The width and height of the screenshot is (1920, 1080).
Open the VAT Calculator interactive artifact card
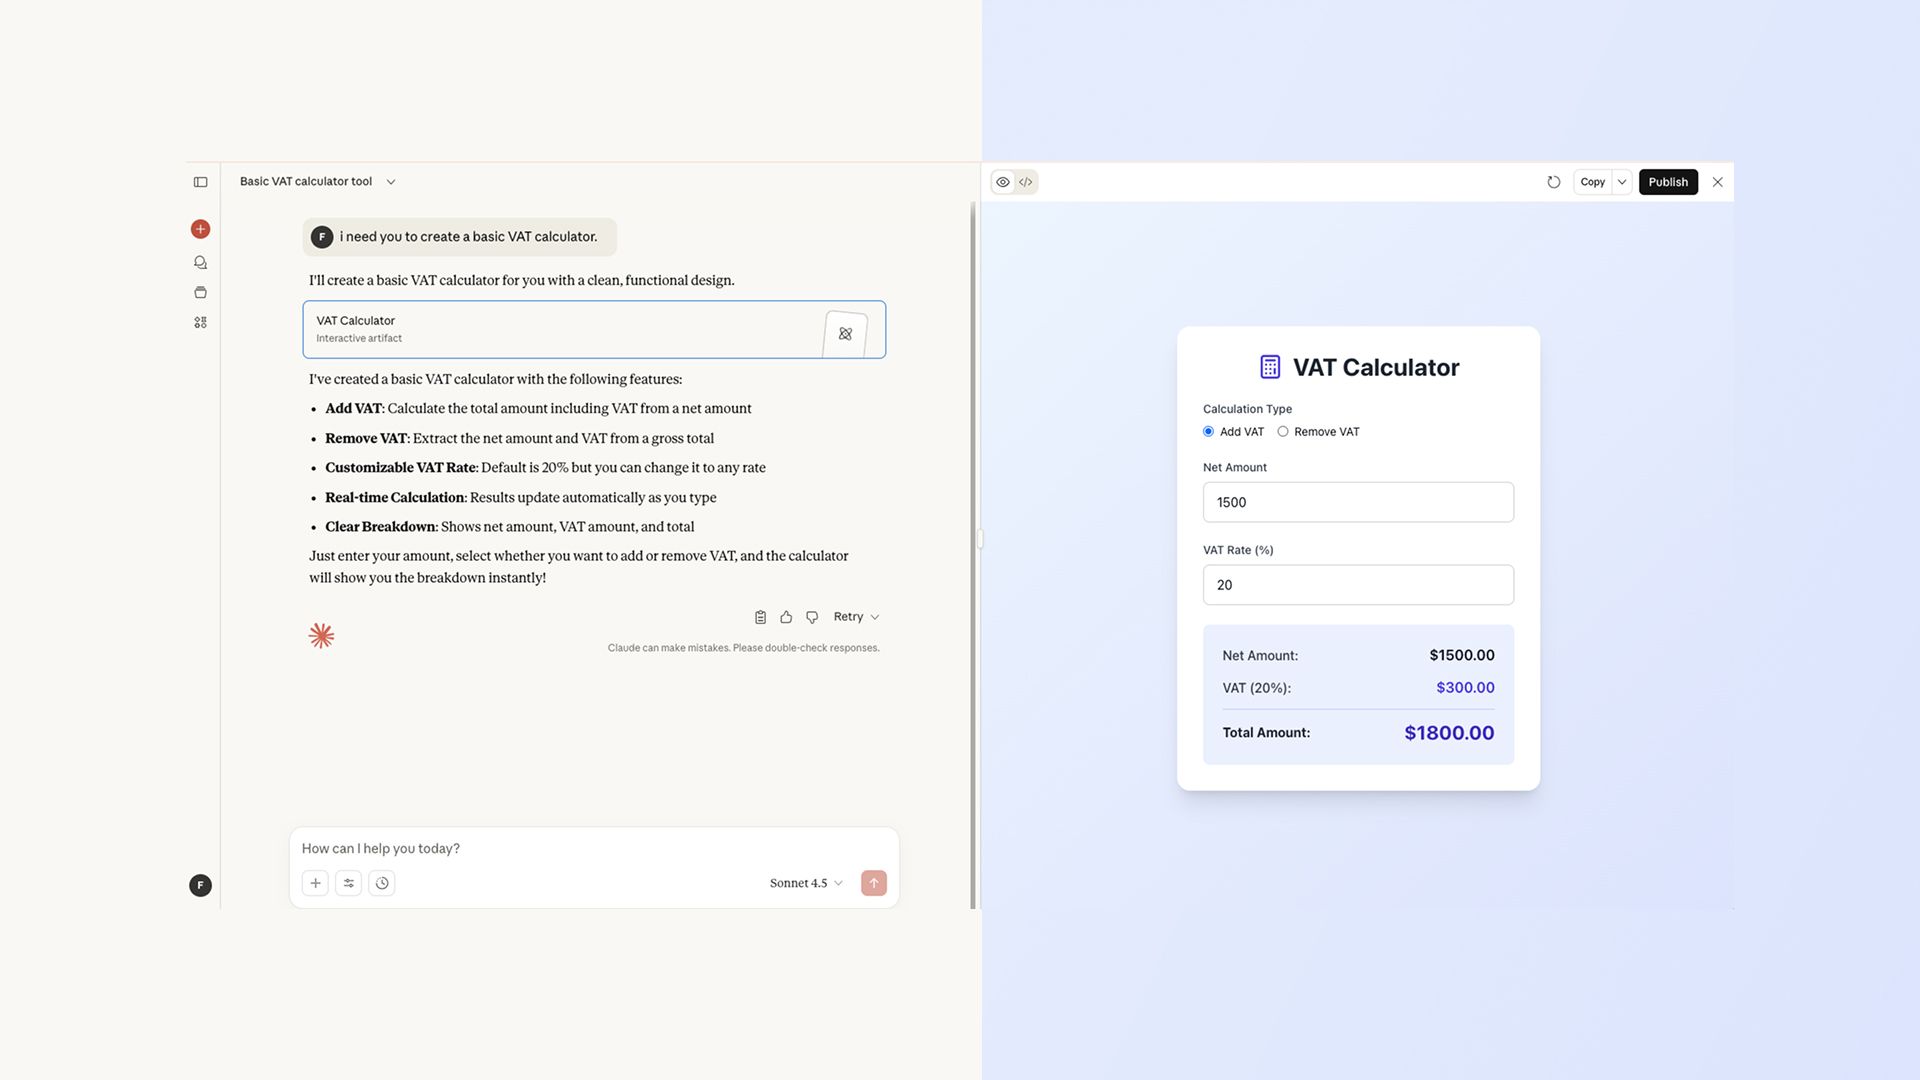pos(594,329)
